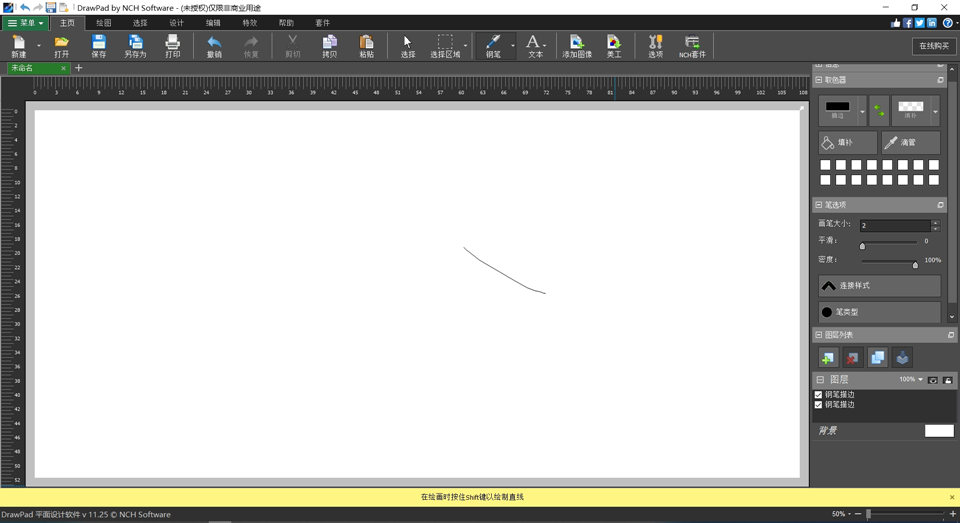Collapse the 图层列表 panel

pyautogui.click(x=819, y=335)
